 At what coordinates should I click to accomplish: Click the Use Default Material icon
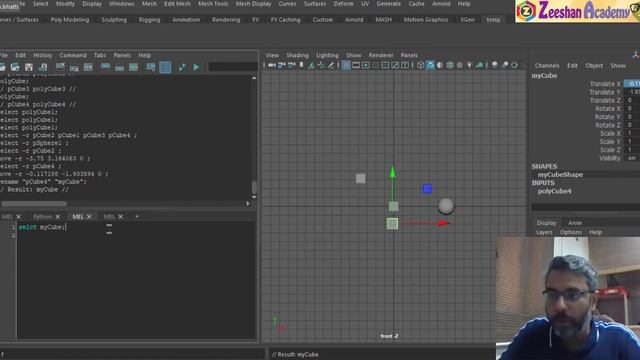[x=440, y=65]
